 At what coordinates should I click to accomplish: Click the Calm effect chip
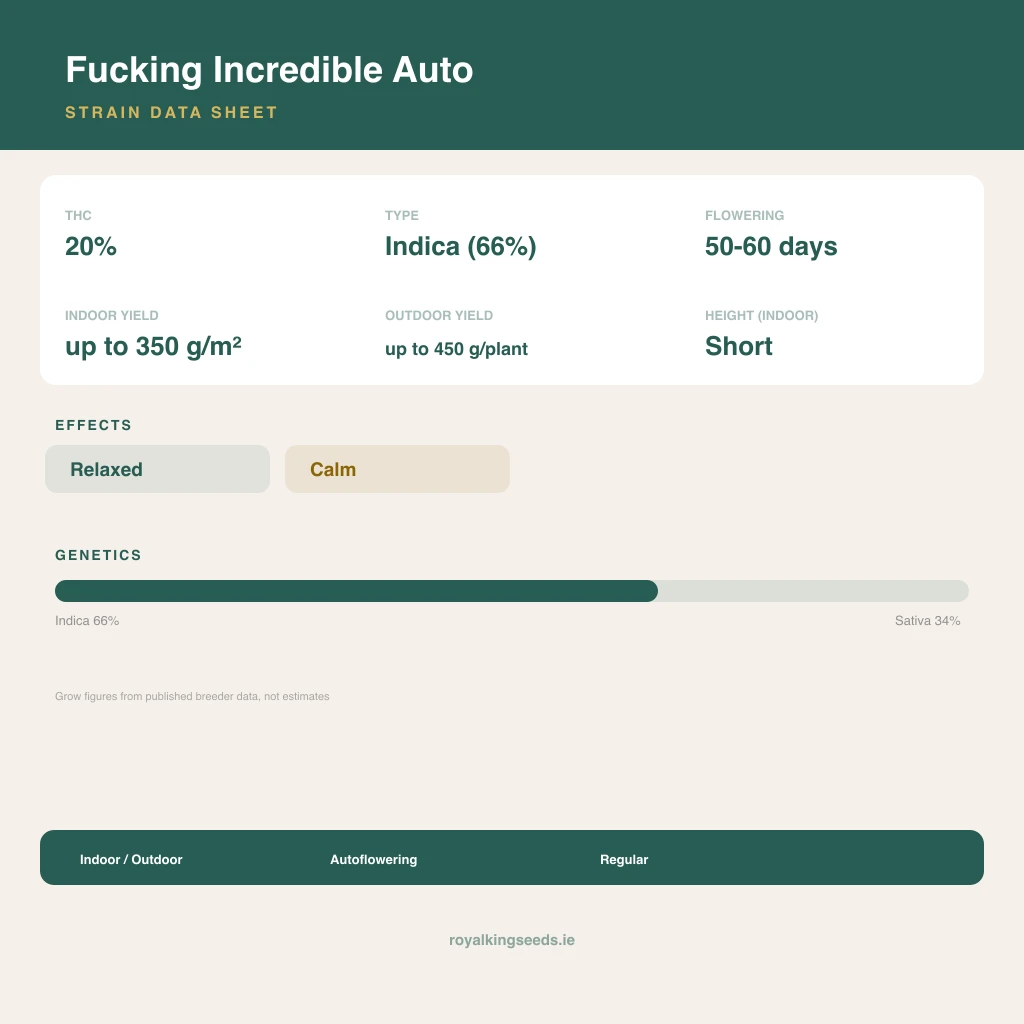(x=397, y=469)
